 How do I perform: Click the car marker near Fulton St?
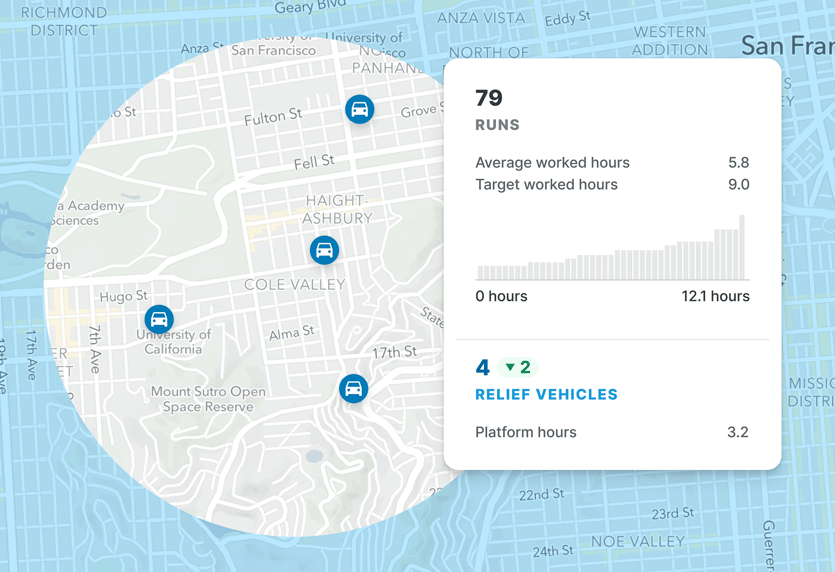tap(359, 109)
